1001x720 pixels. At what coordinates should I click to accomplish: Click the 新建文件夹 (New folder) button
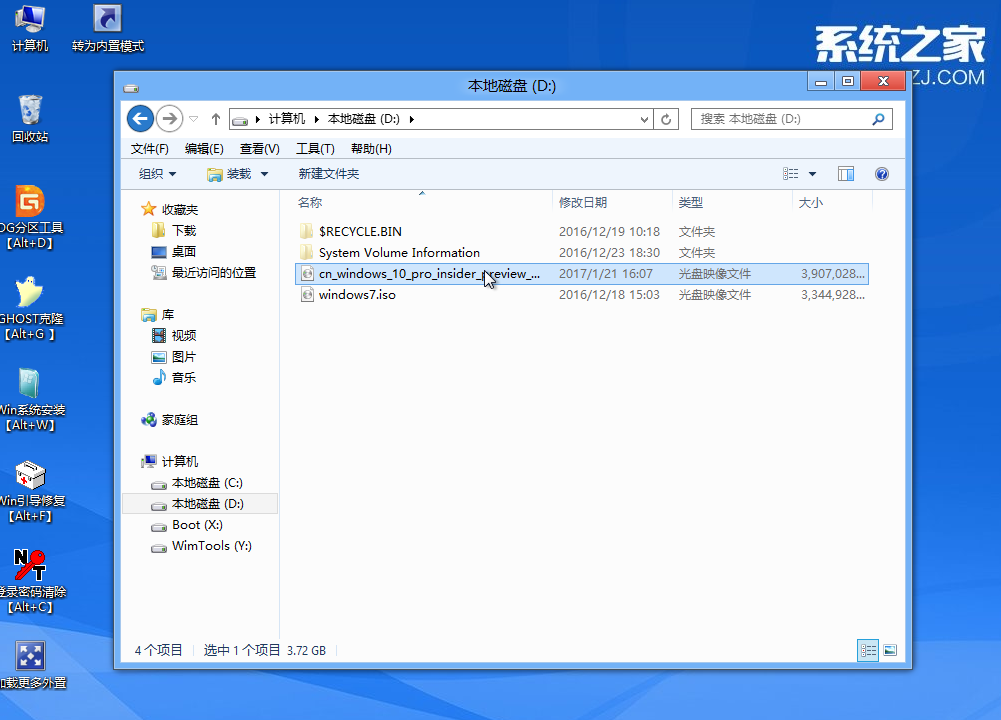[328, 174]
